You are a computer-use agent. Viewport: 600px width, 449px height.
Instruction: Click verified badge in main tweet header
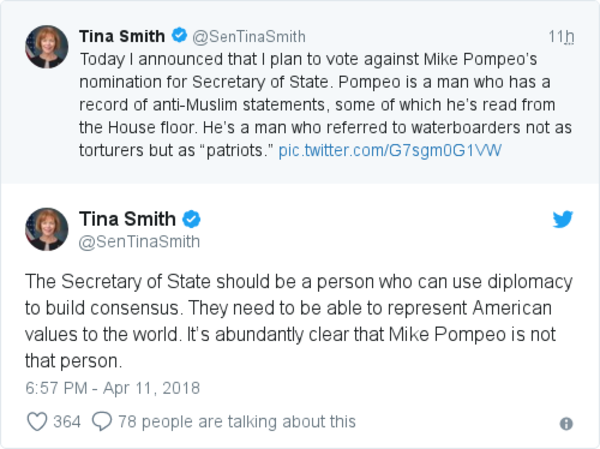[x=193, y=219]
